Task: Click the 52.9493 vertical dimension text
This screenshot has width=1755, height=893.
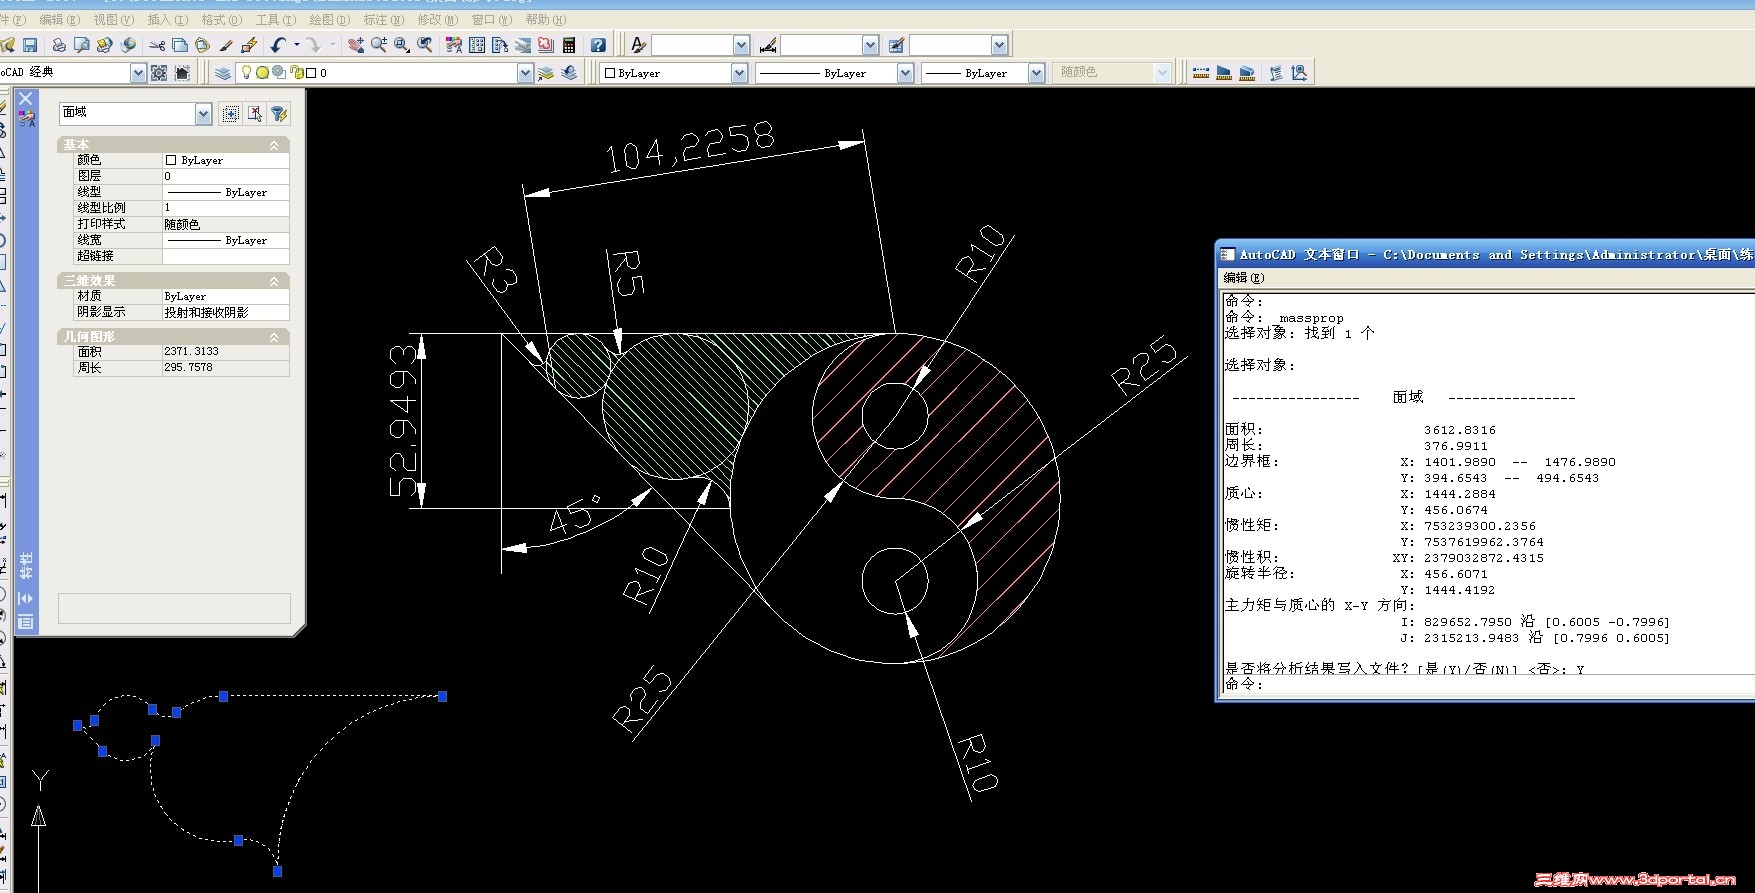Action: [x=403, y=420]
